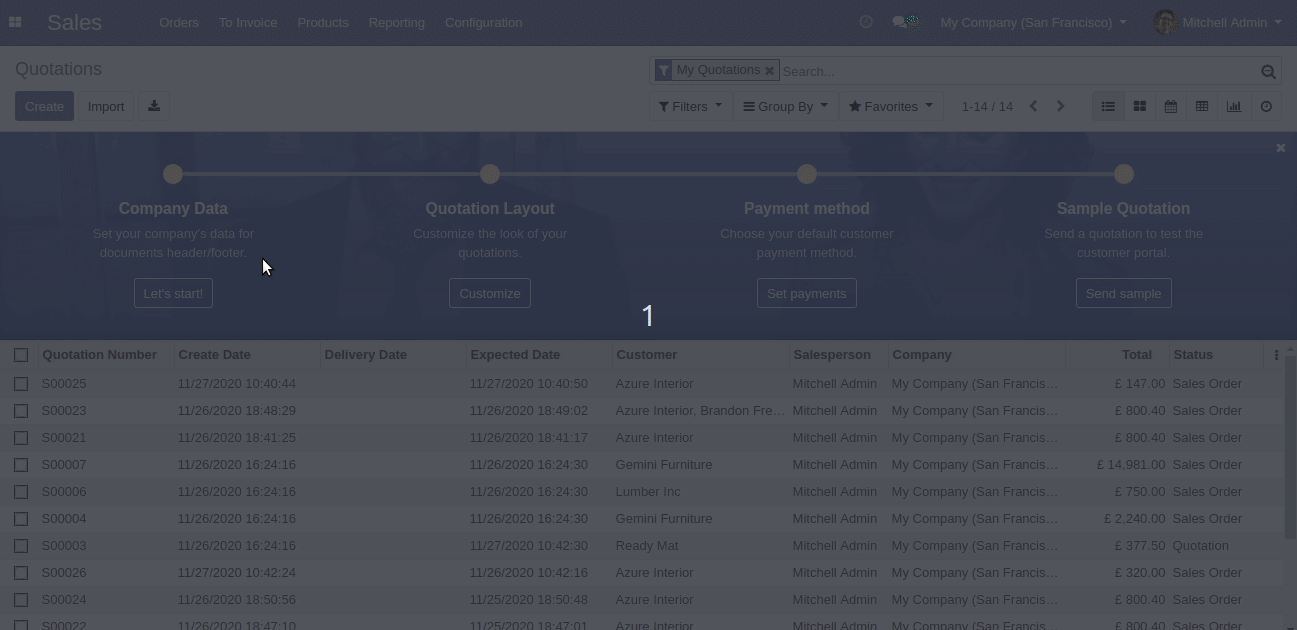This screenshot has height=630, width=1297.
Task: Click the Import button
Action: click(106, 106)
